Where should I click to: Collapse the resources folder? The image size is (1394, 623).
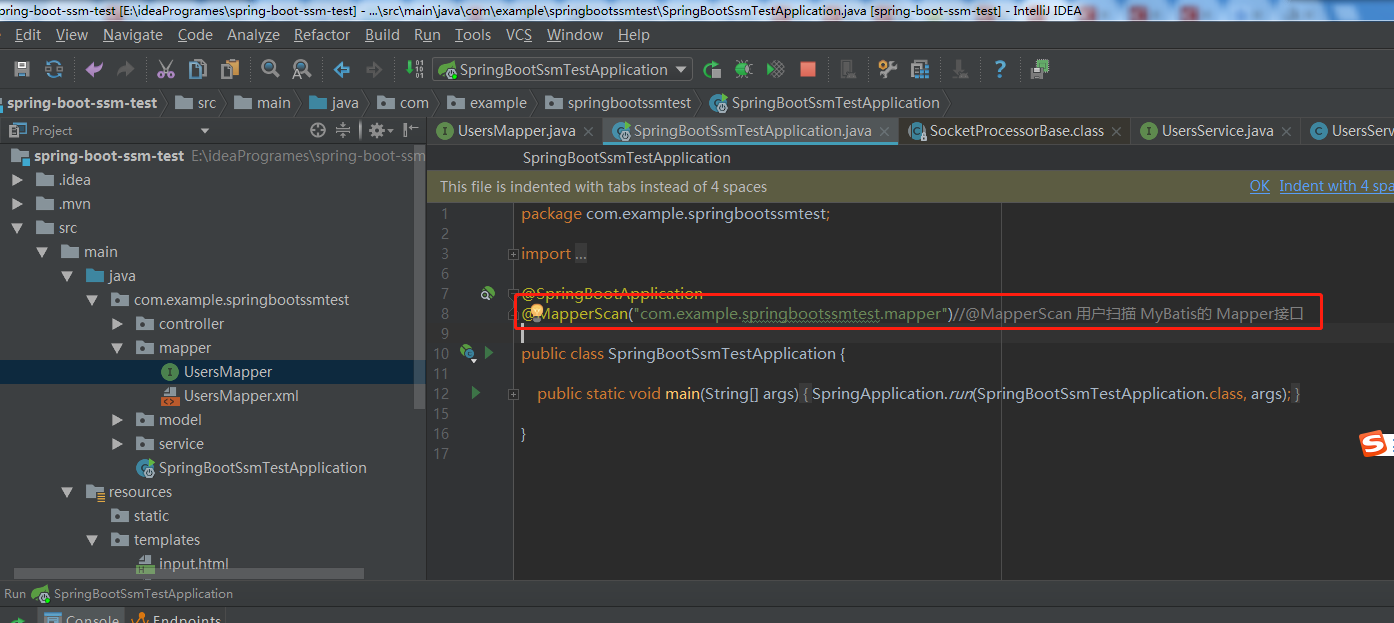point(67,492)
